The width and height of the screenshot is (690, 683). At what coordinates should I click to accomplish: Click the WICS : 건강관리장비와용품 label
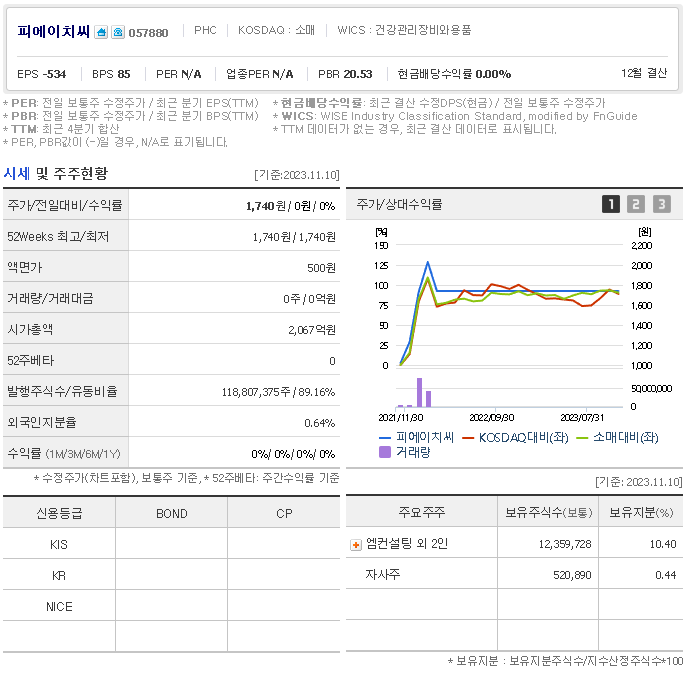tap(404, 30)
